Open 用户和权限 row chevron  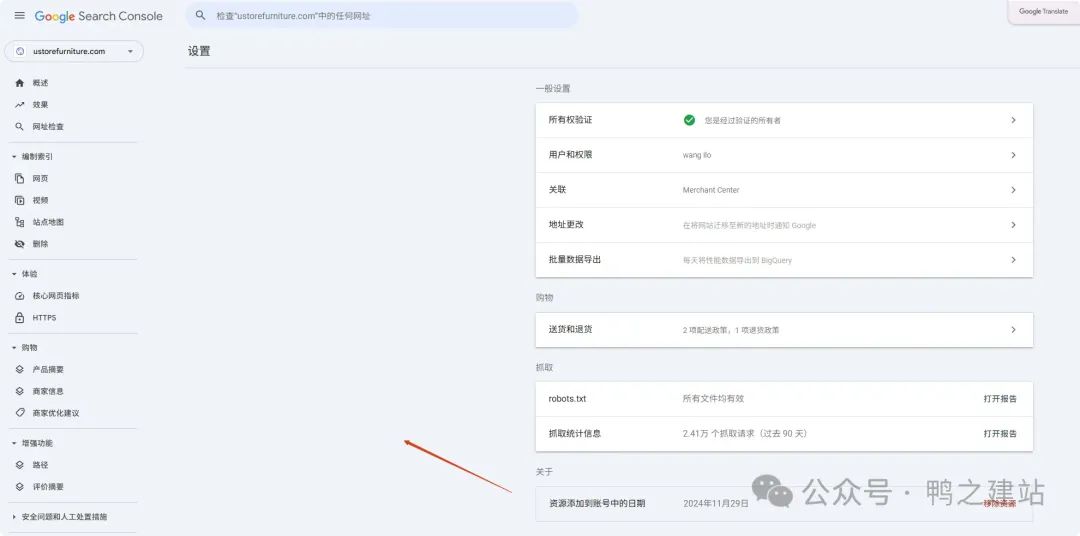click(x=1013, y=155)
